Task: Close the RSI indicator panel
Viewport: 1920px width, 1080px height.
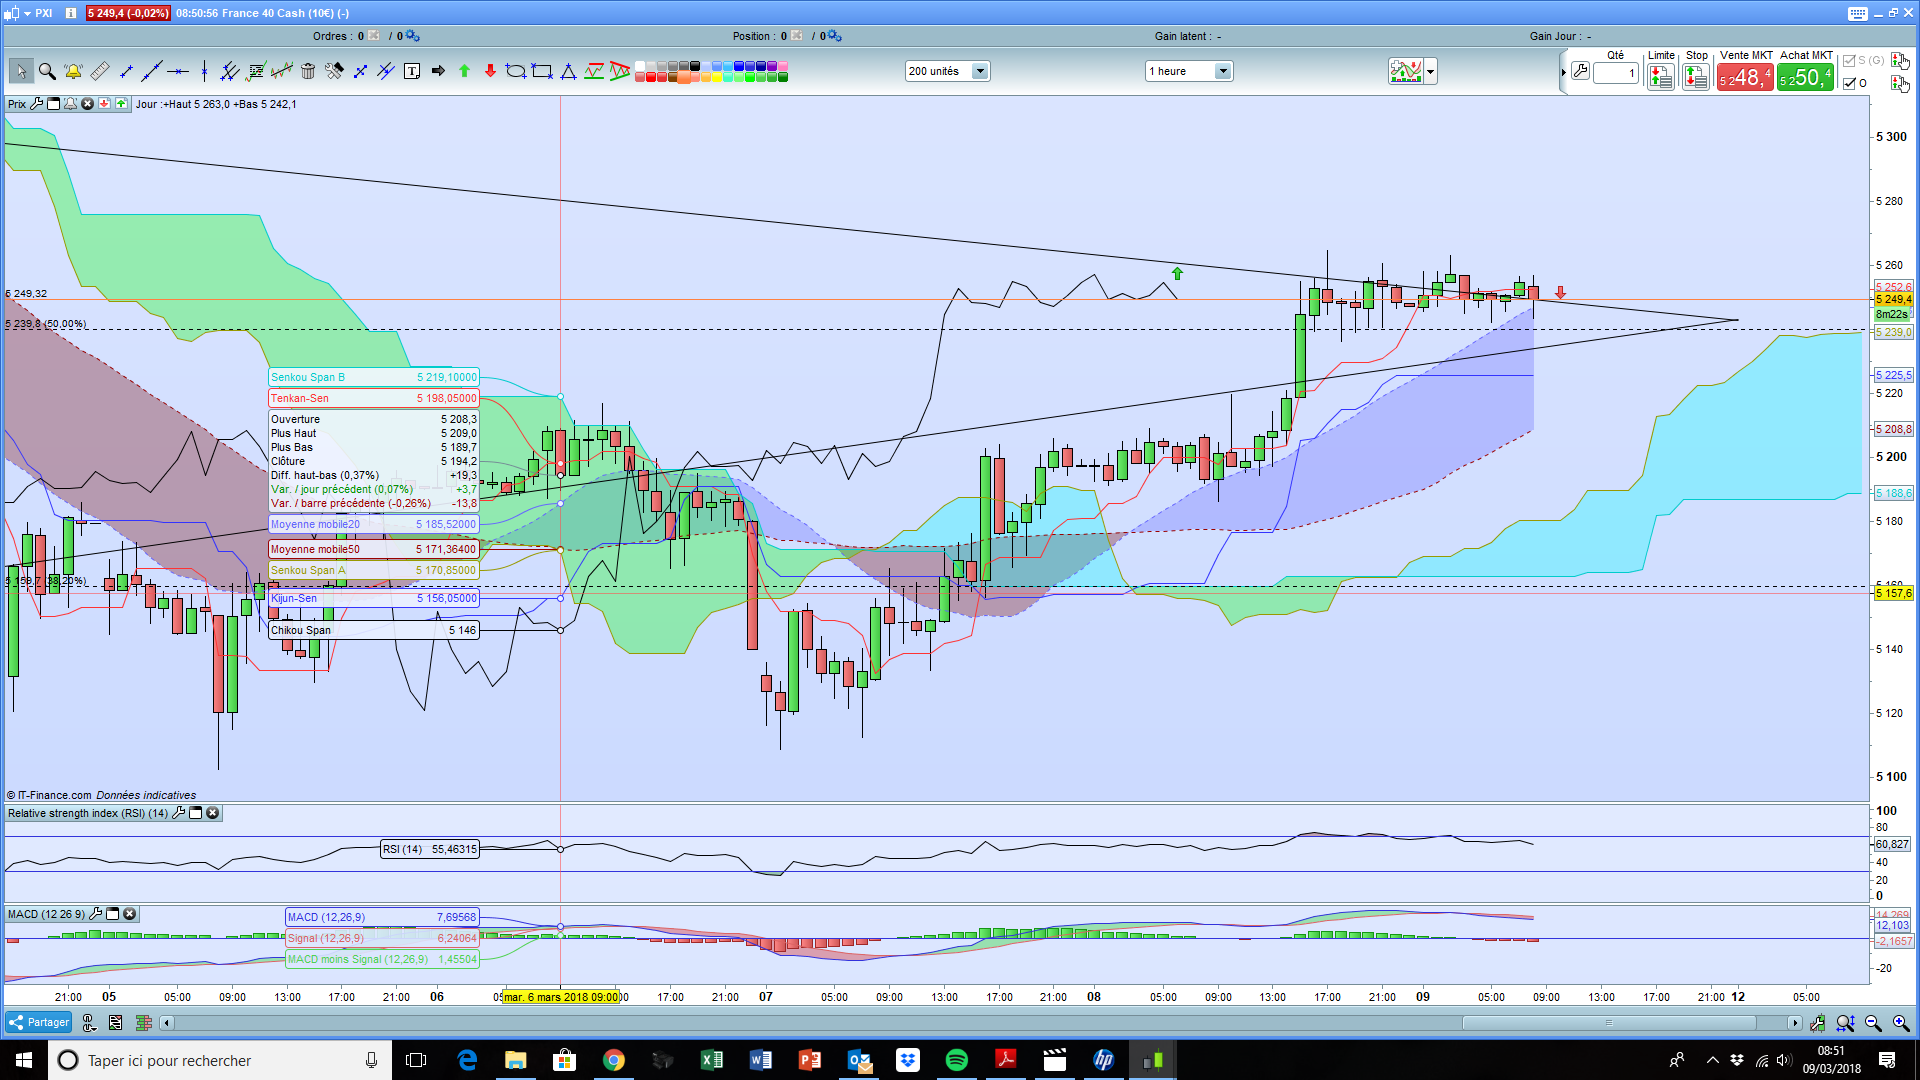Action: [213, 813]
